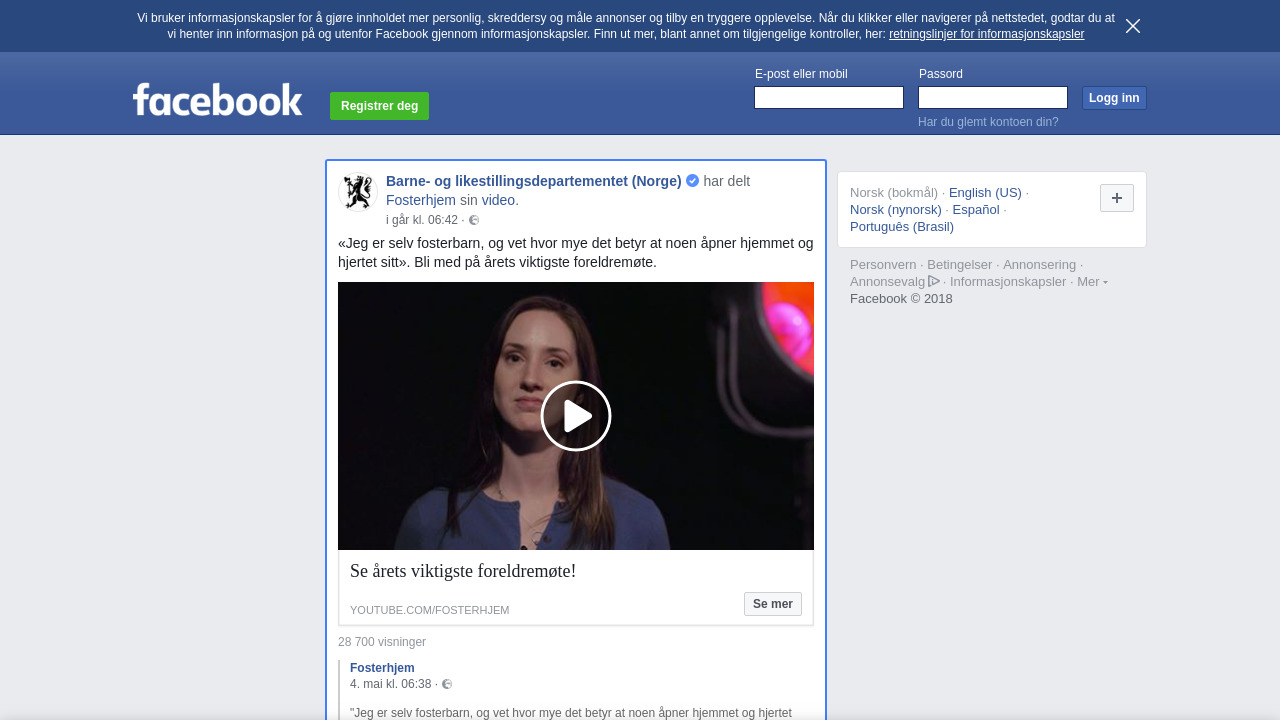
Task: Open the Har du glemt kontoen din link
Action: click(988, 122)
